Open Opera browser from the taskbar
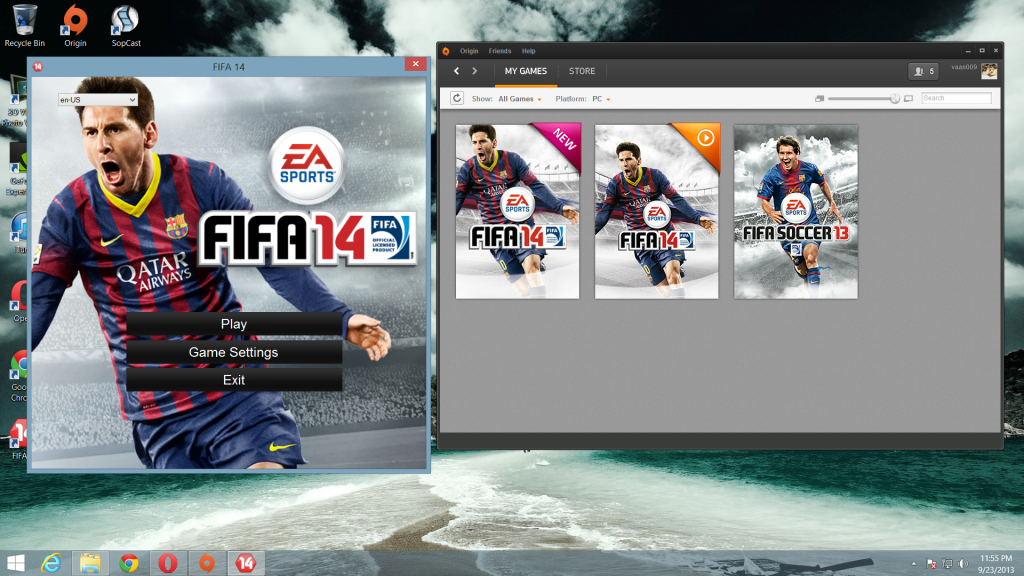 click(x=168, y=563)
